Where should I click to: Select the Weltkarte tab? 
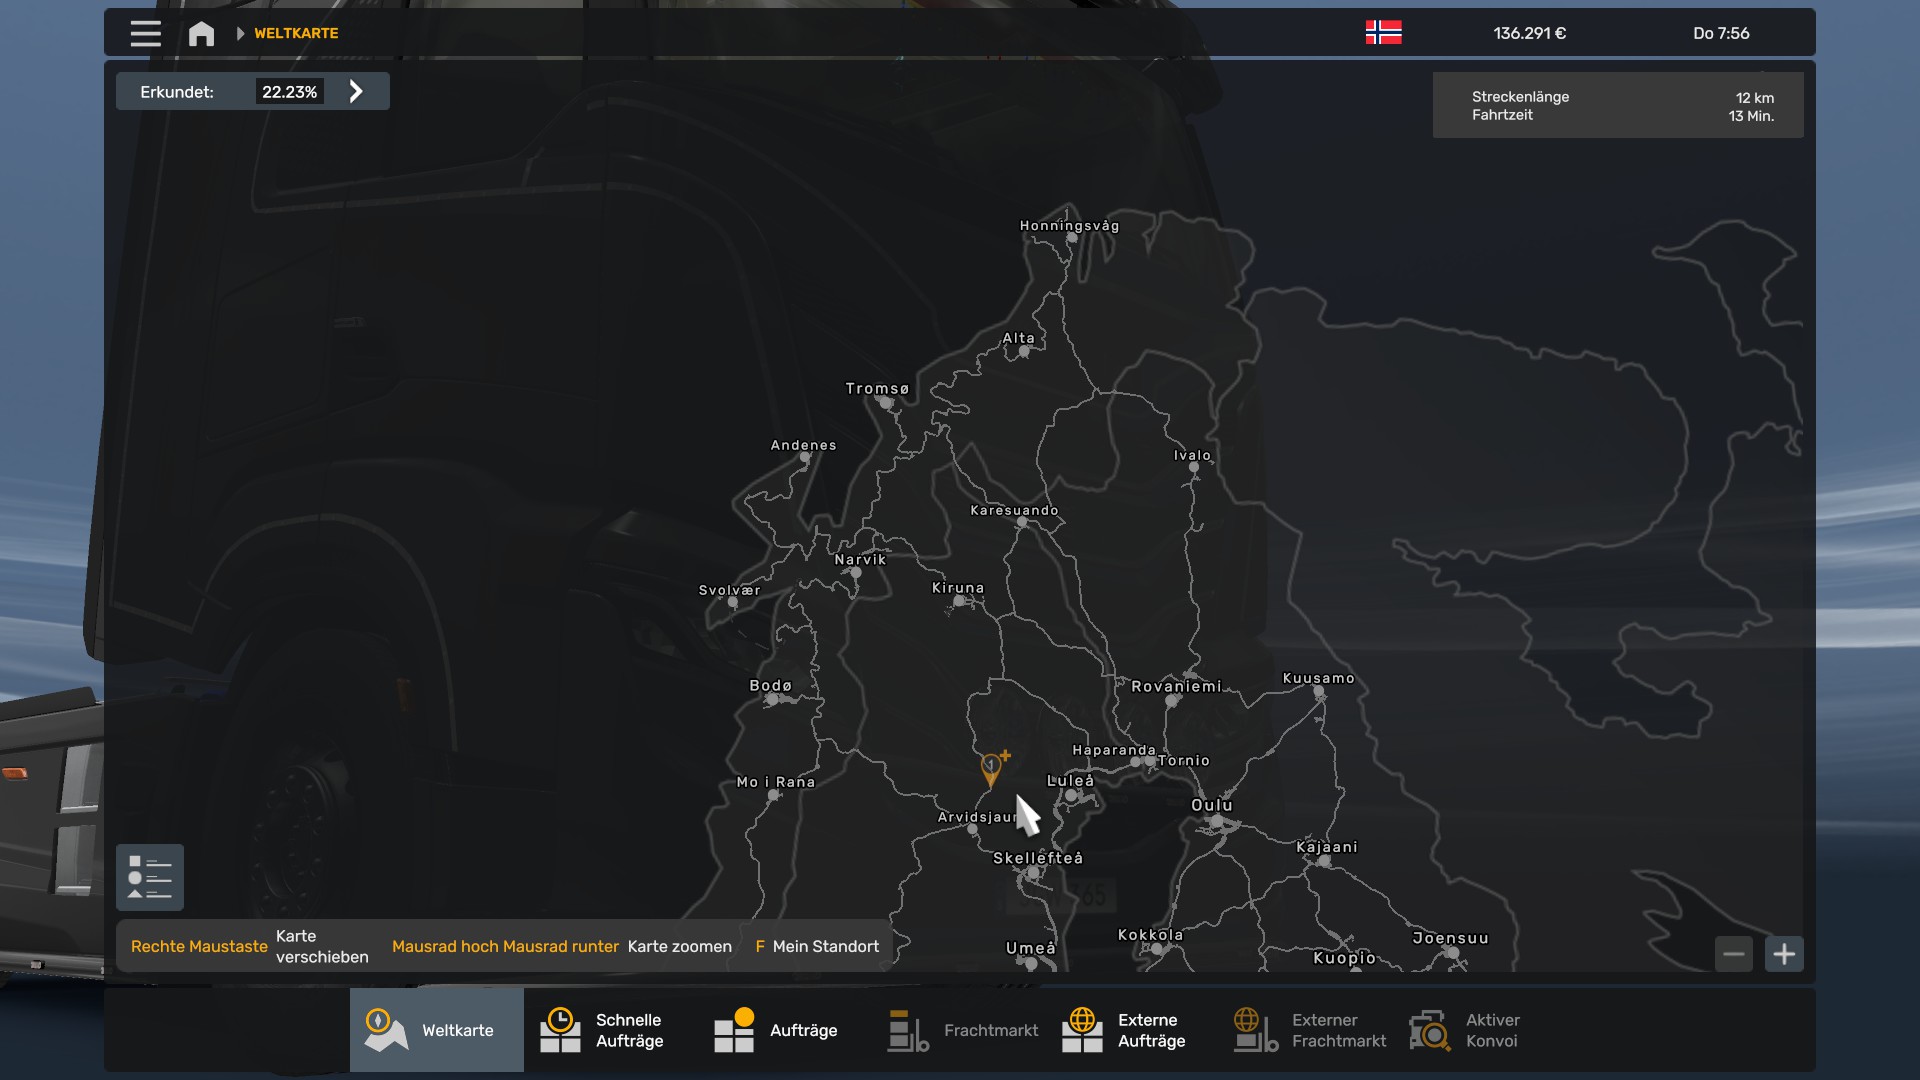coord(437,1030)
